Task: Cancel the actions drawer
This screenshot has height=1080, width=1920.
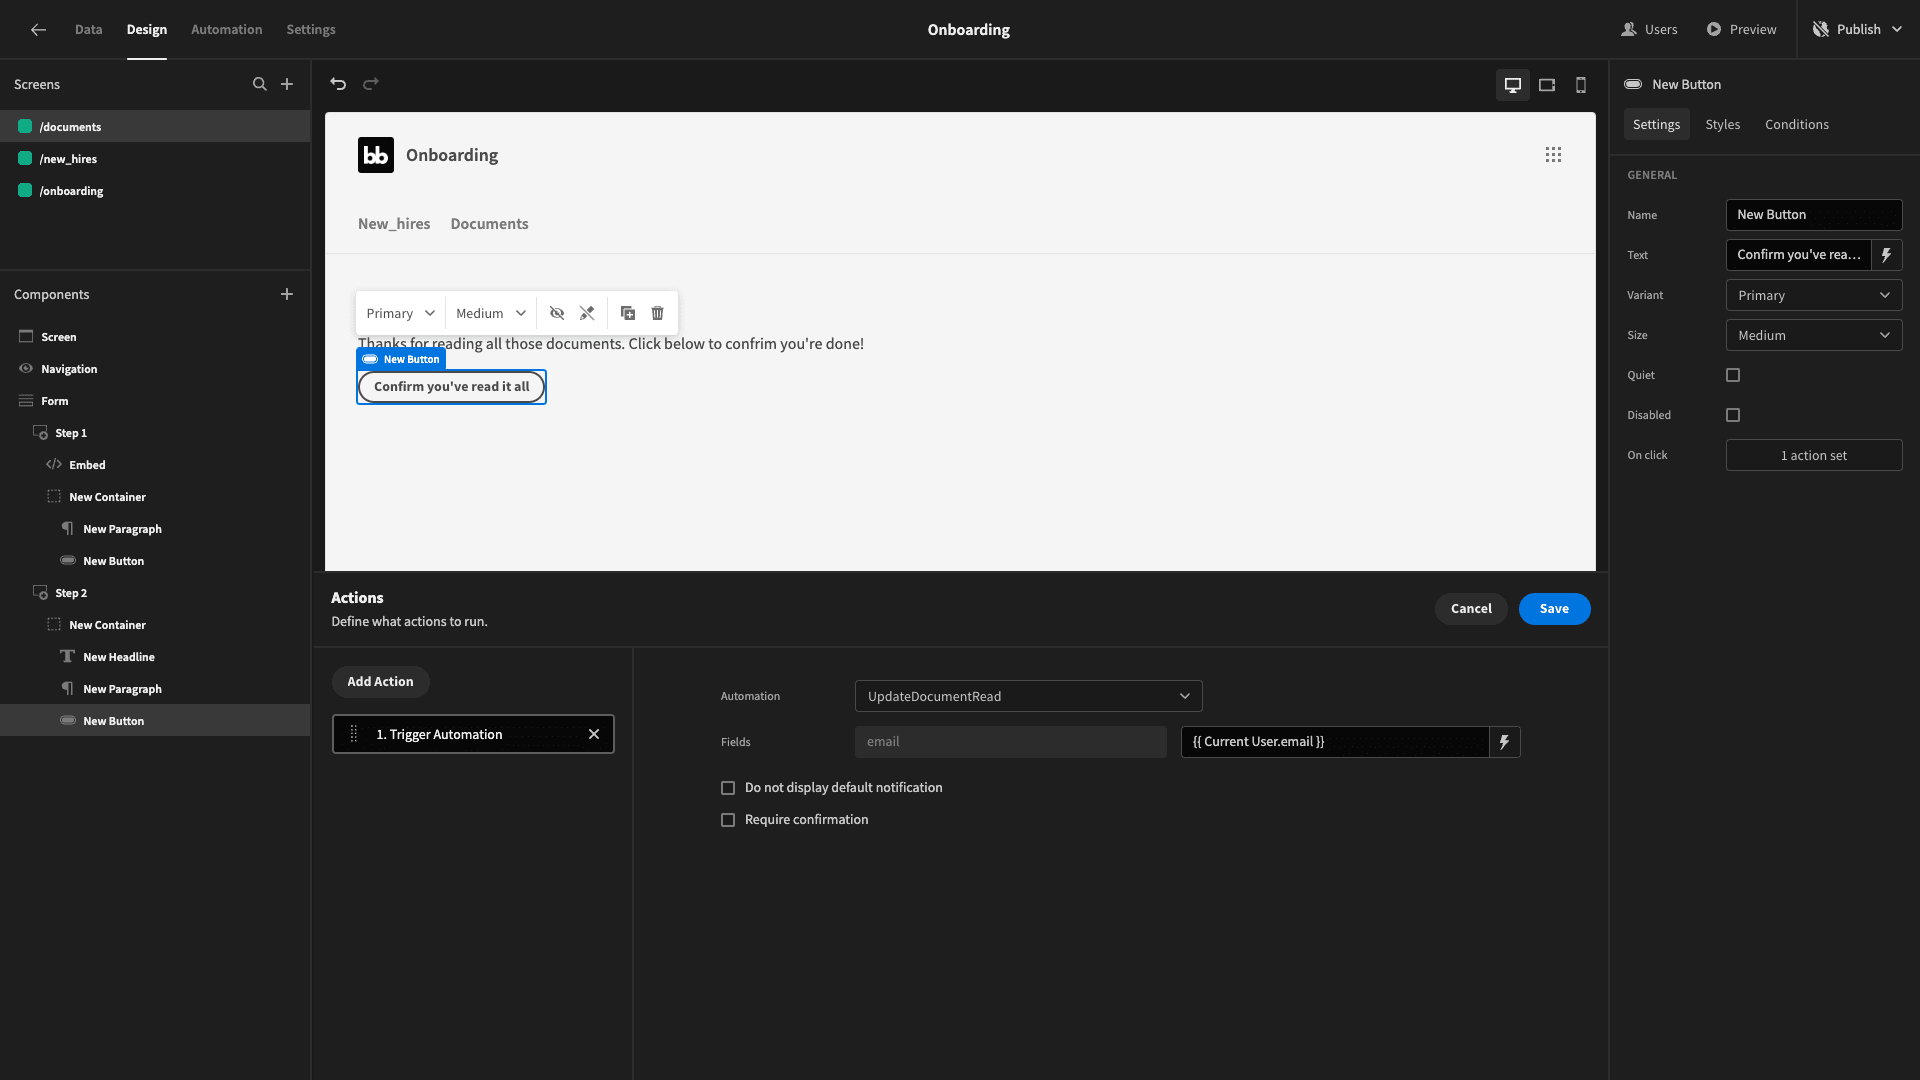Action: (x=1471, y=609)
